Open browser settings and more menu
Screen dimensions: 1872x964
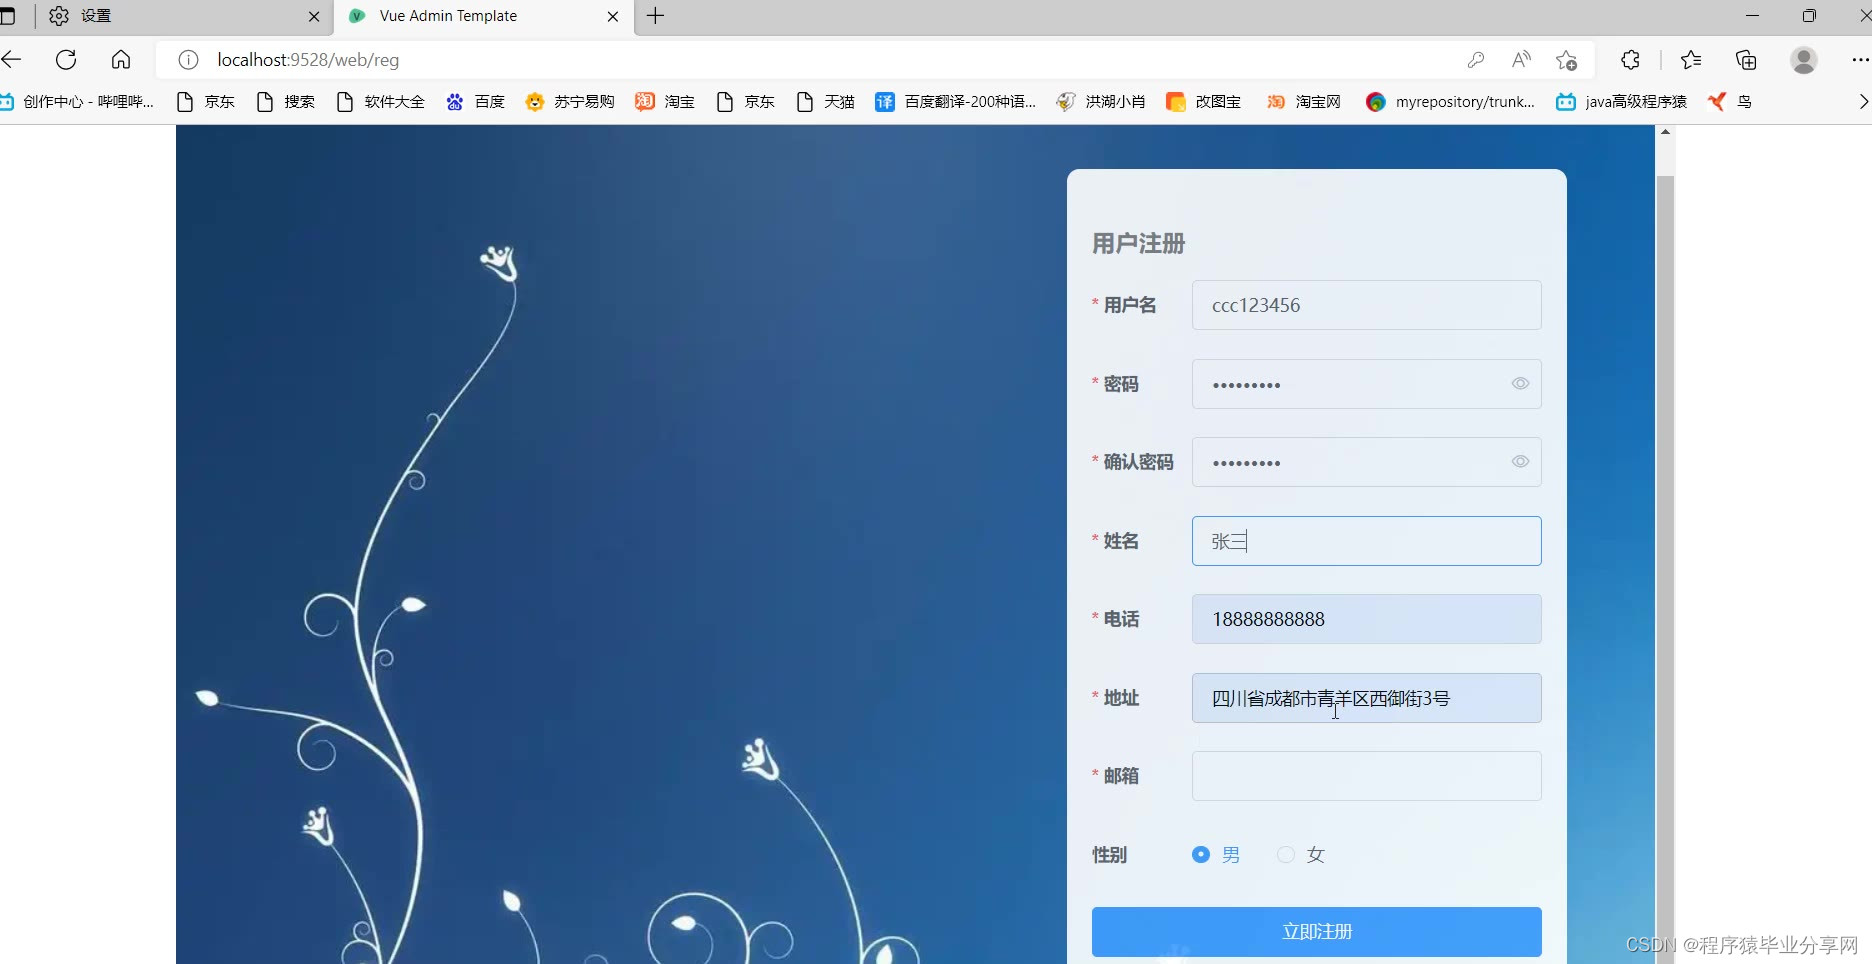[x=1860, y=60]
